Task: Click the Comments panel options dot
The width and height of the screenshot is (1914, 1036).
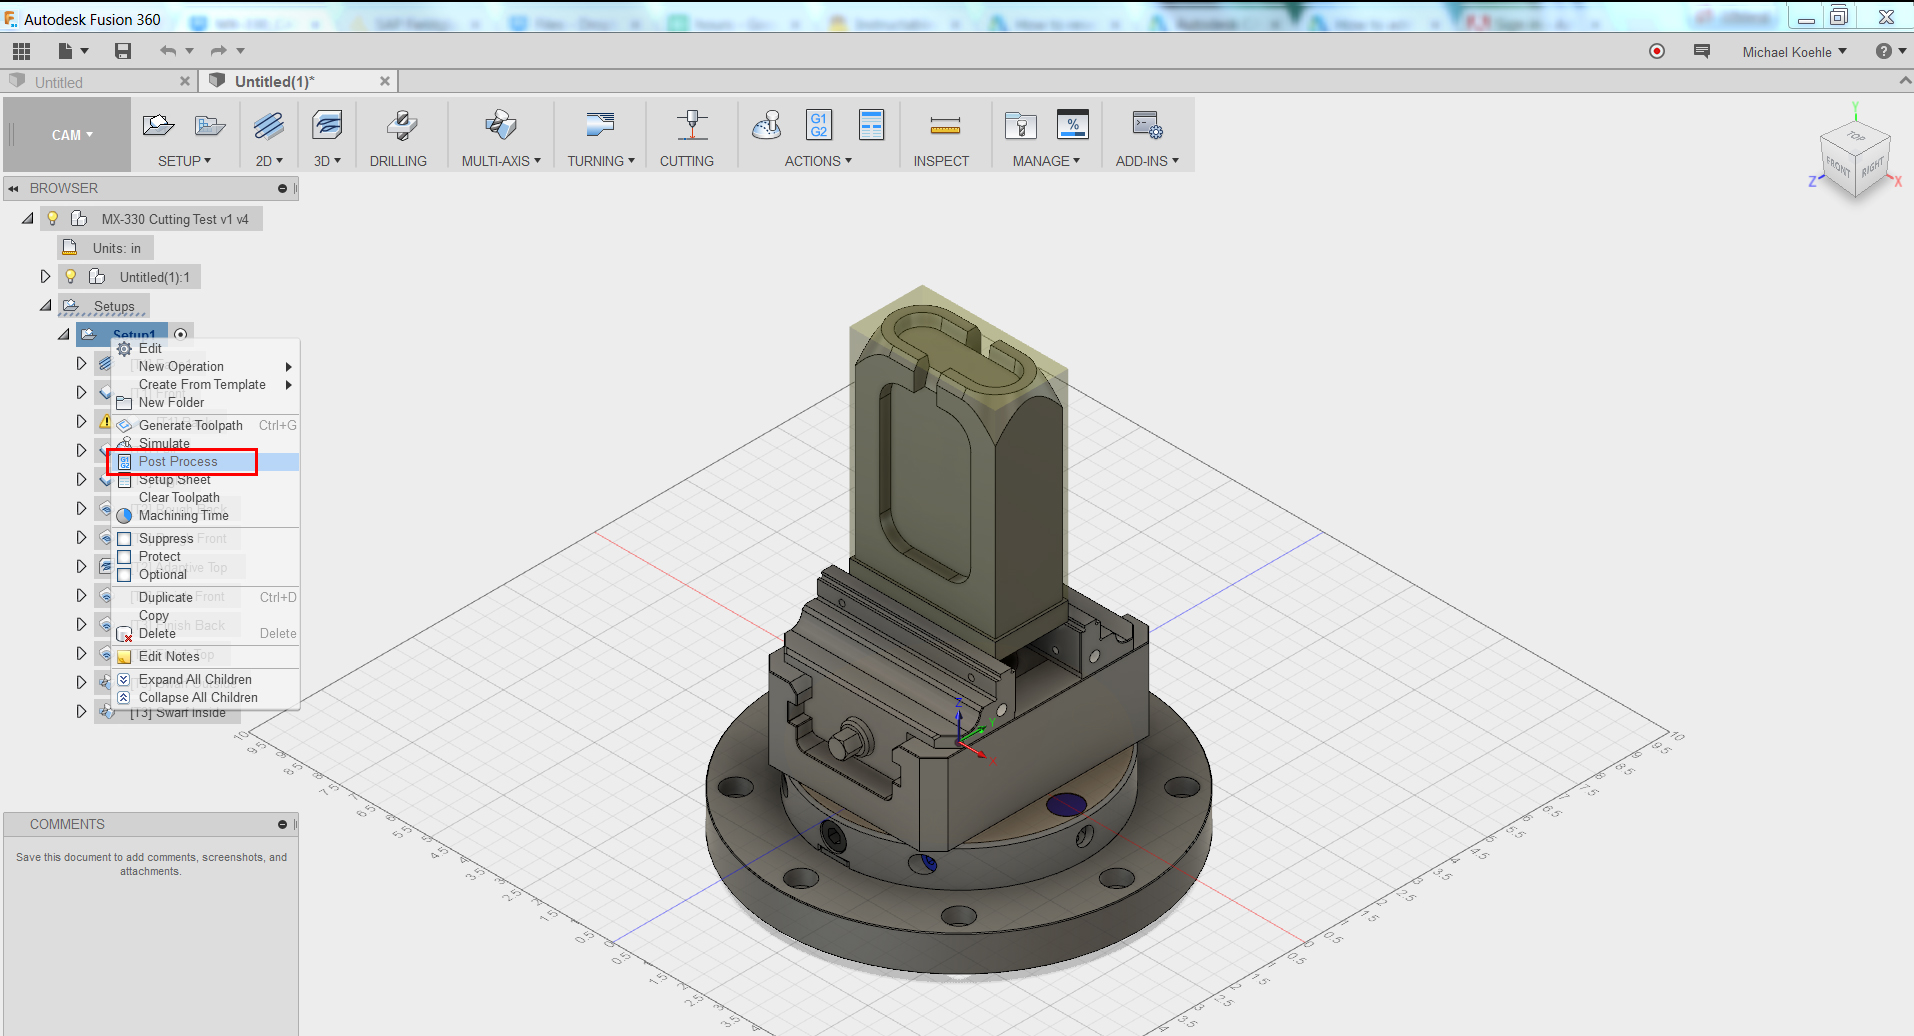Action: (282, 824)
